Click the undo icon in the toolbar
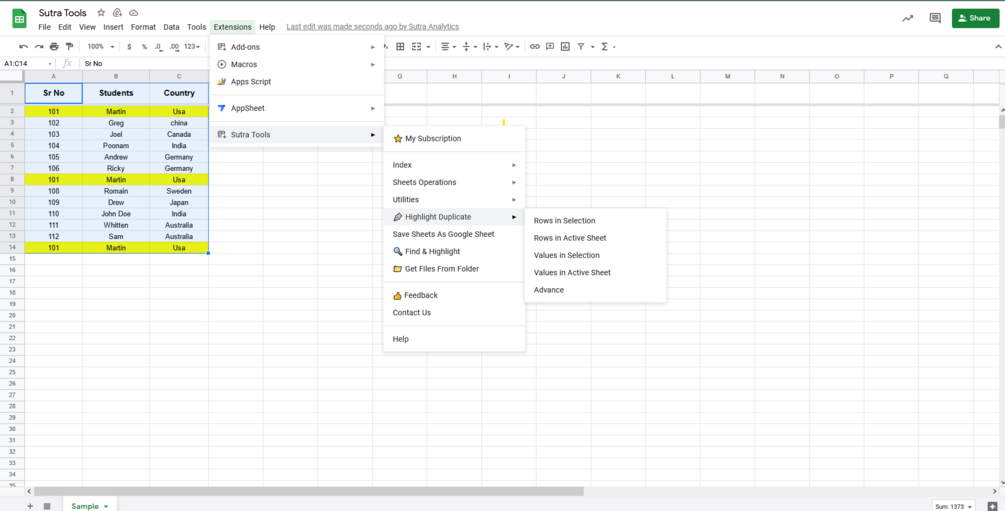The height and width of the screenshot is (511, 1005). pos(24,47)
